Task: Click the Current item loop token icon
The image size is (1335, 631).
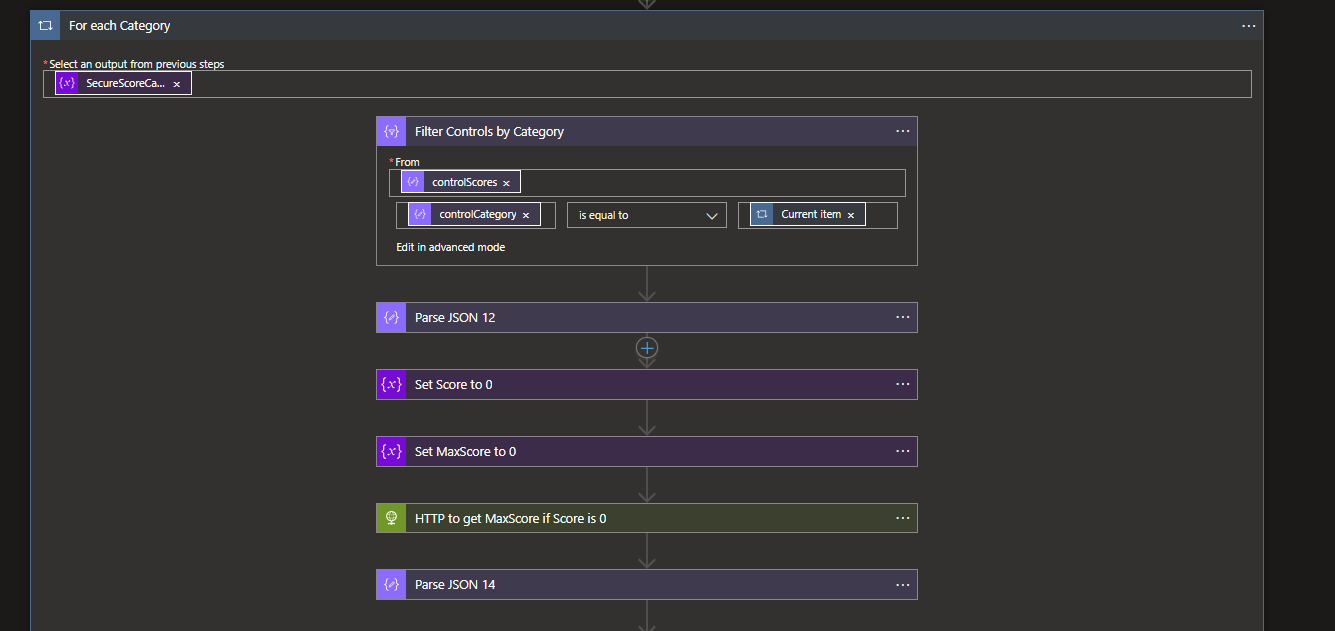Action: coord(762,214)
